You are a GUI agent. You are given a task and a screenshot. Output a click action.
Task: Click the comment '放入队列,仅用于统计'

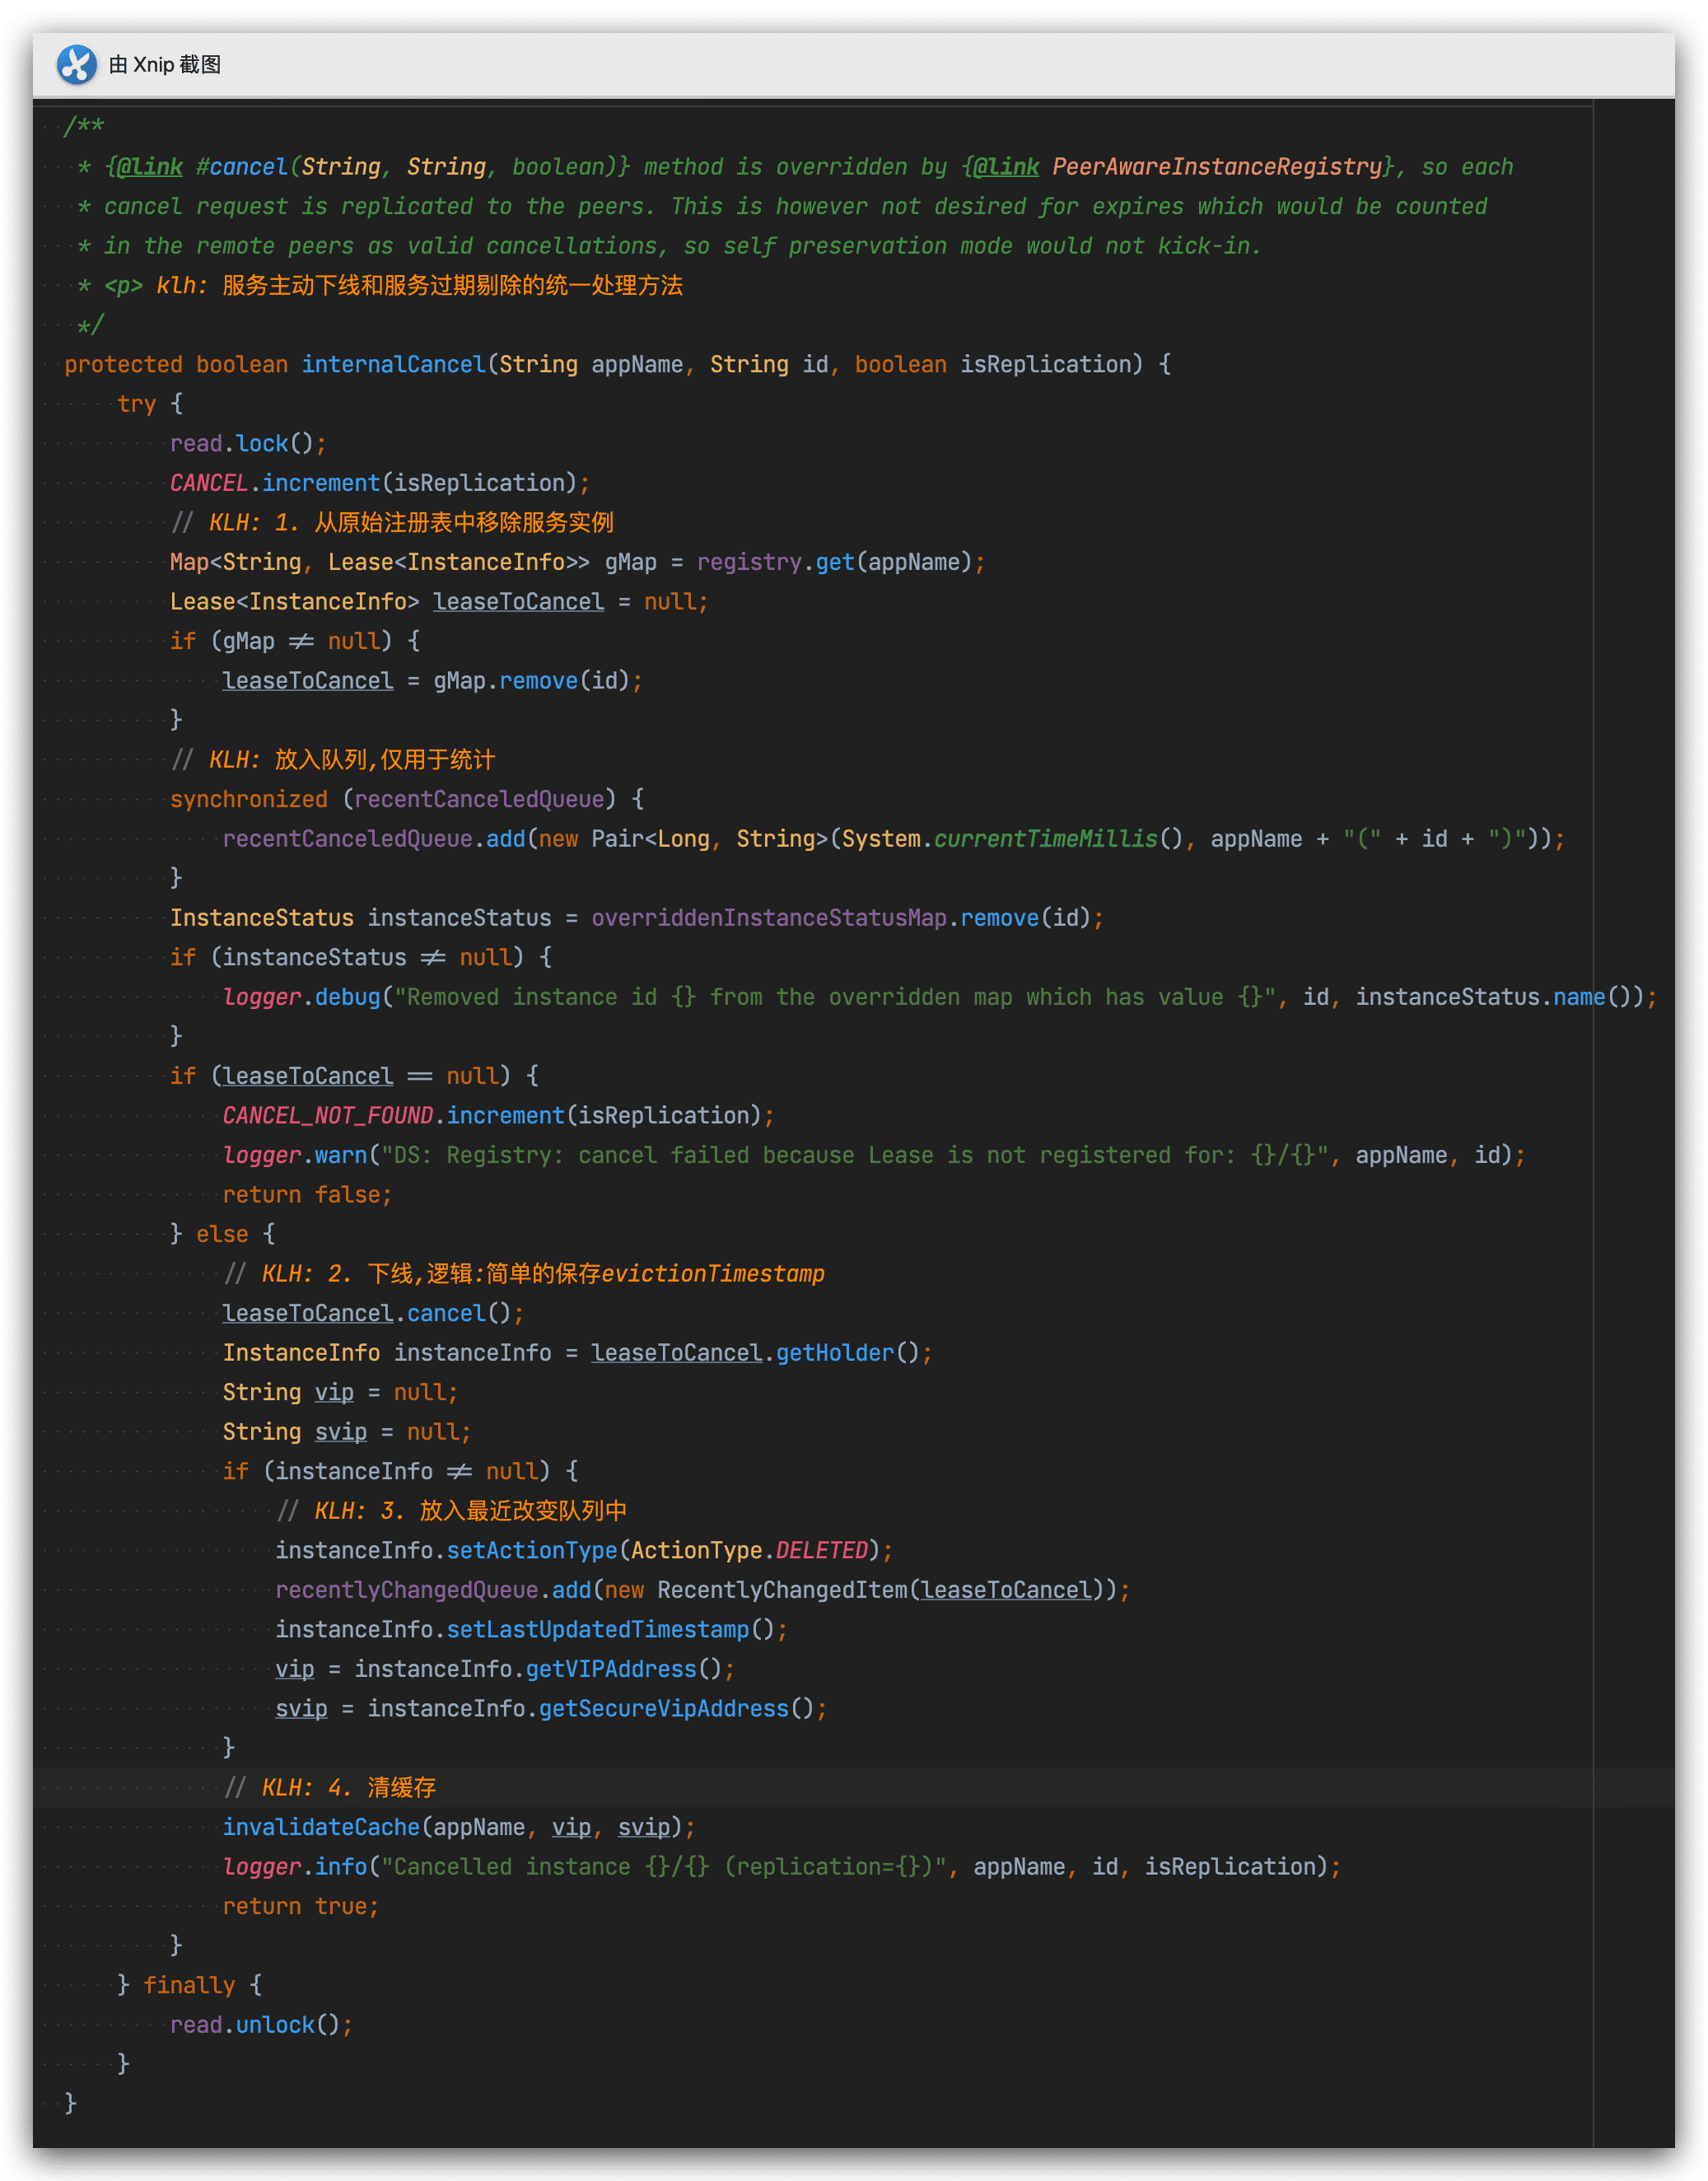384,760
